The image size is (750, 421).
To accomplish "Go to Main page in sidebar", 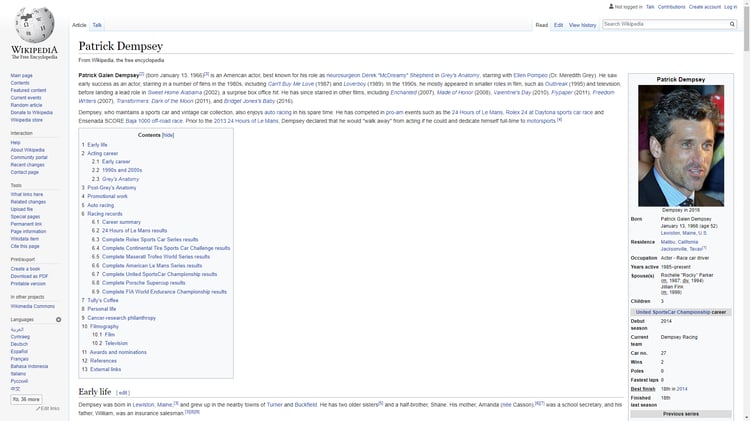I will click(22, 76).
